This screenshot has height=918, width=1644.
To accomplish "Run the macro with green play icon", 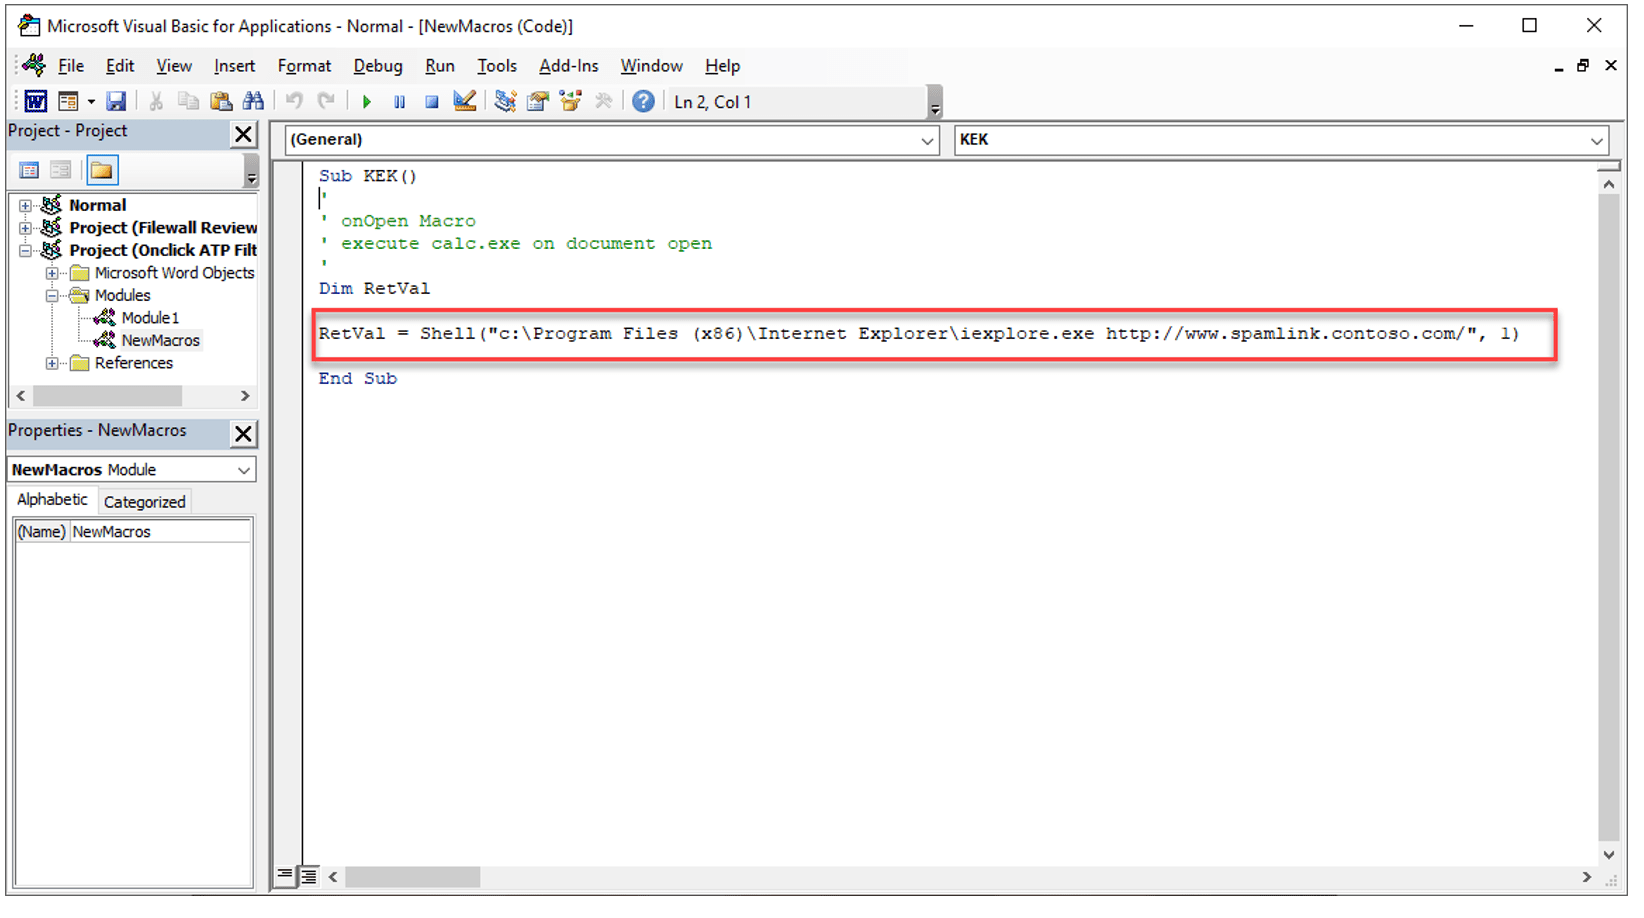I will [367, 102].
